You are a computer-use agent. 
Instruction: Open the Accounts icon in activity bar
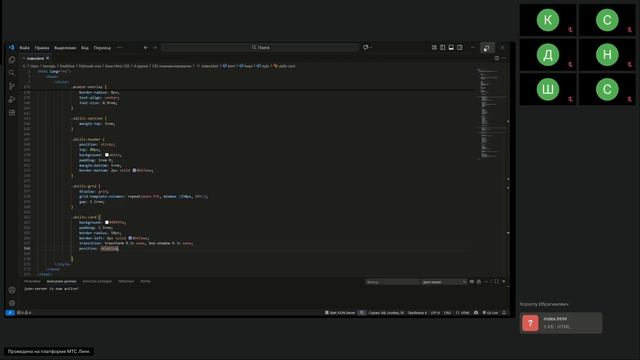[x=12, y=290]
